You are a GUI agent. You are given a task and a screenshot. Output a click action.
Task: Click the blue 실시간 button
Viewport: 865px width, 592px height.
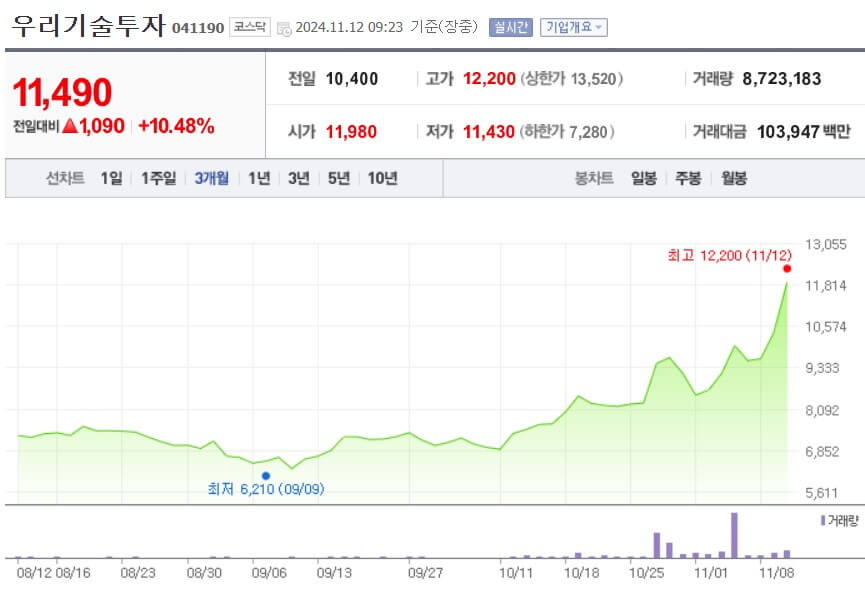[x=512, y=27]
